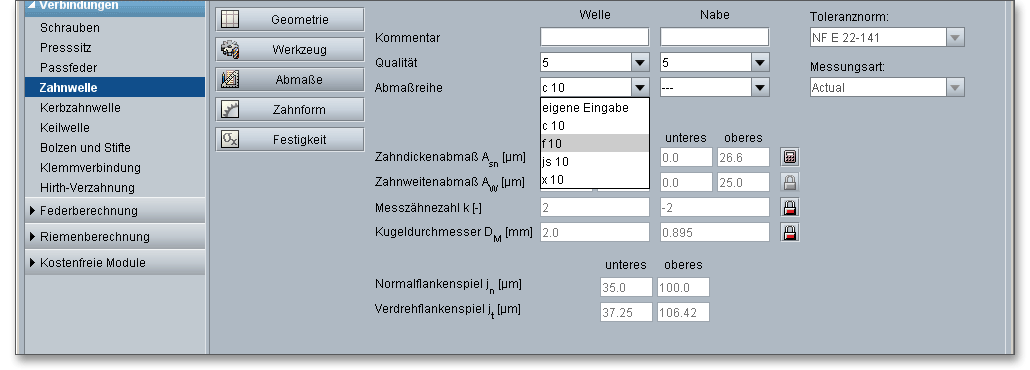Open the Nabe Abmaßreihe dropdown
Viewport: 1030px width, 370px height.
pos(715,87)
